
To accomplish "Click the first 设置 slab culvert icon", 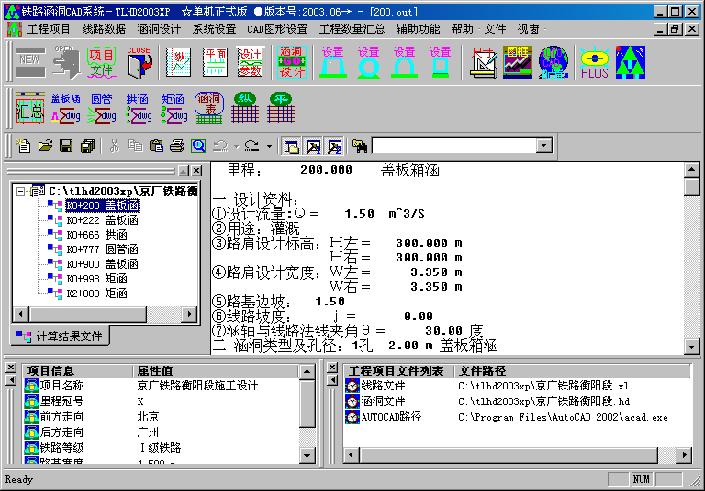I will coord(333,62).
